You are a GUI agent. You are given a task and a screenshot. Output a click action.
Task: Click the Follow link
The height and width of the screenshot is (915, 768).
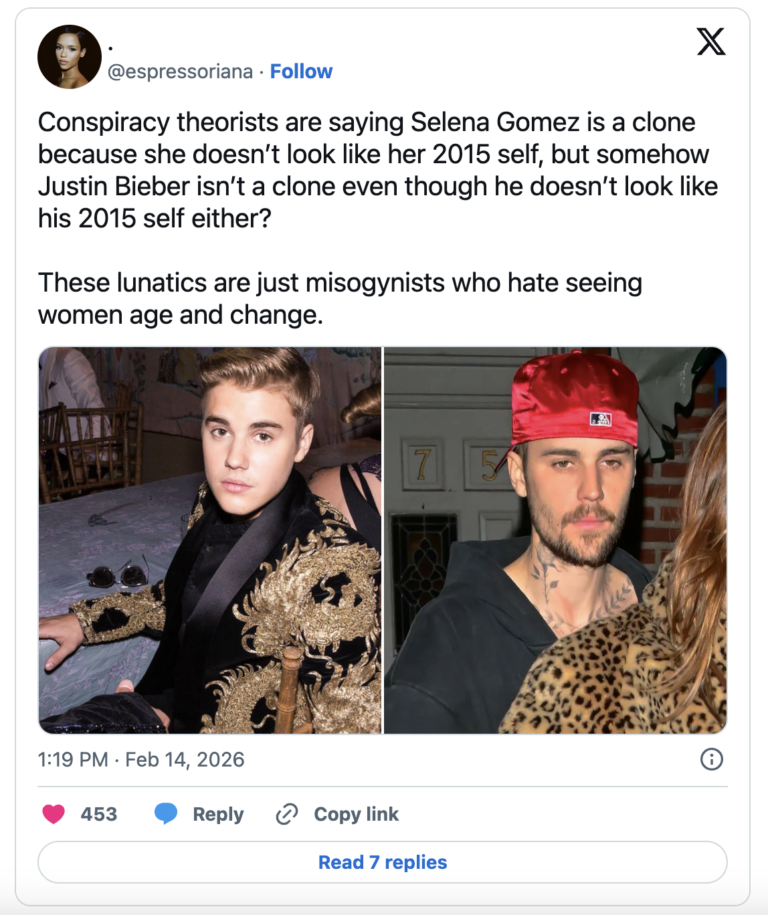click(301, 72)
